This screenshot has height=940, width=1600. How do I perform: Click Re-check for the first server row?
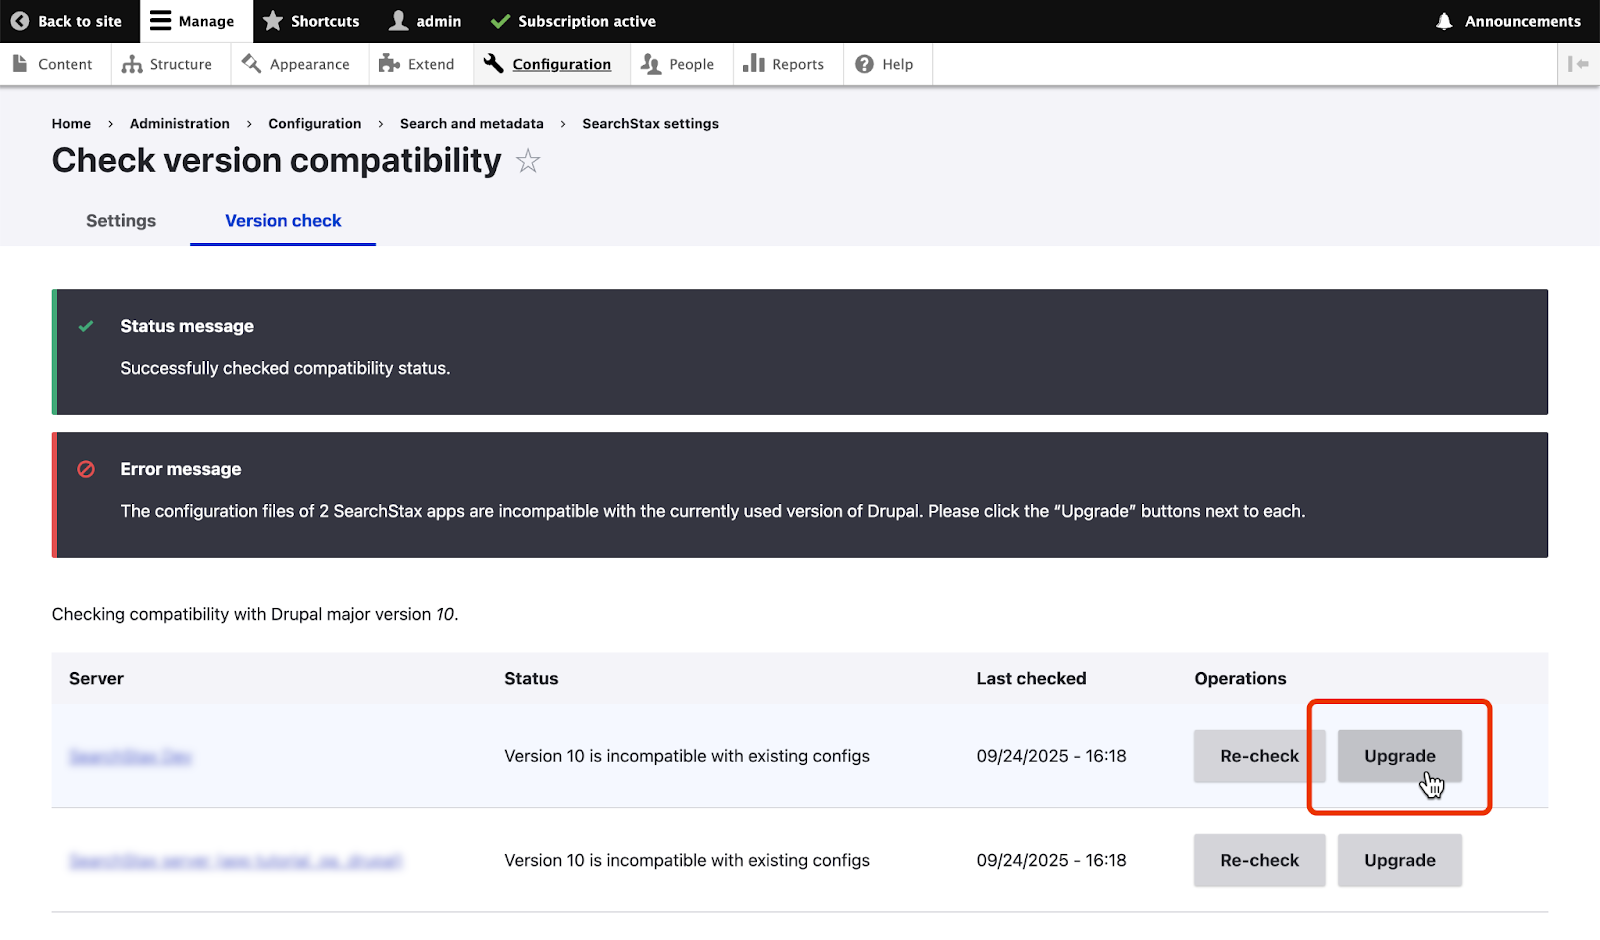(x=1260, y=756)
